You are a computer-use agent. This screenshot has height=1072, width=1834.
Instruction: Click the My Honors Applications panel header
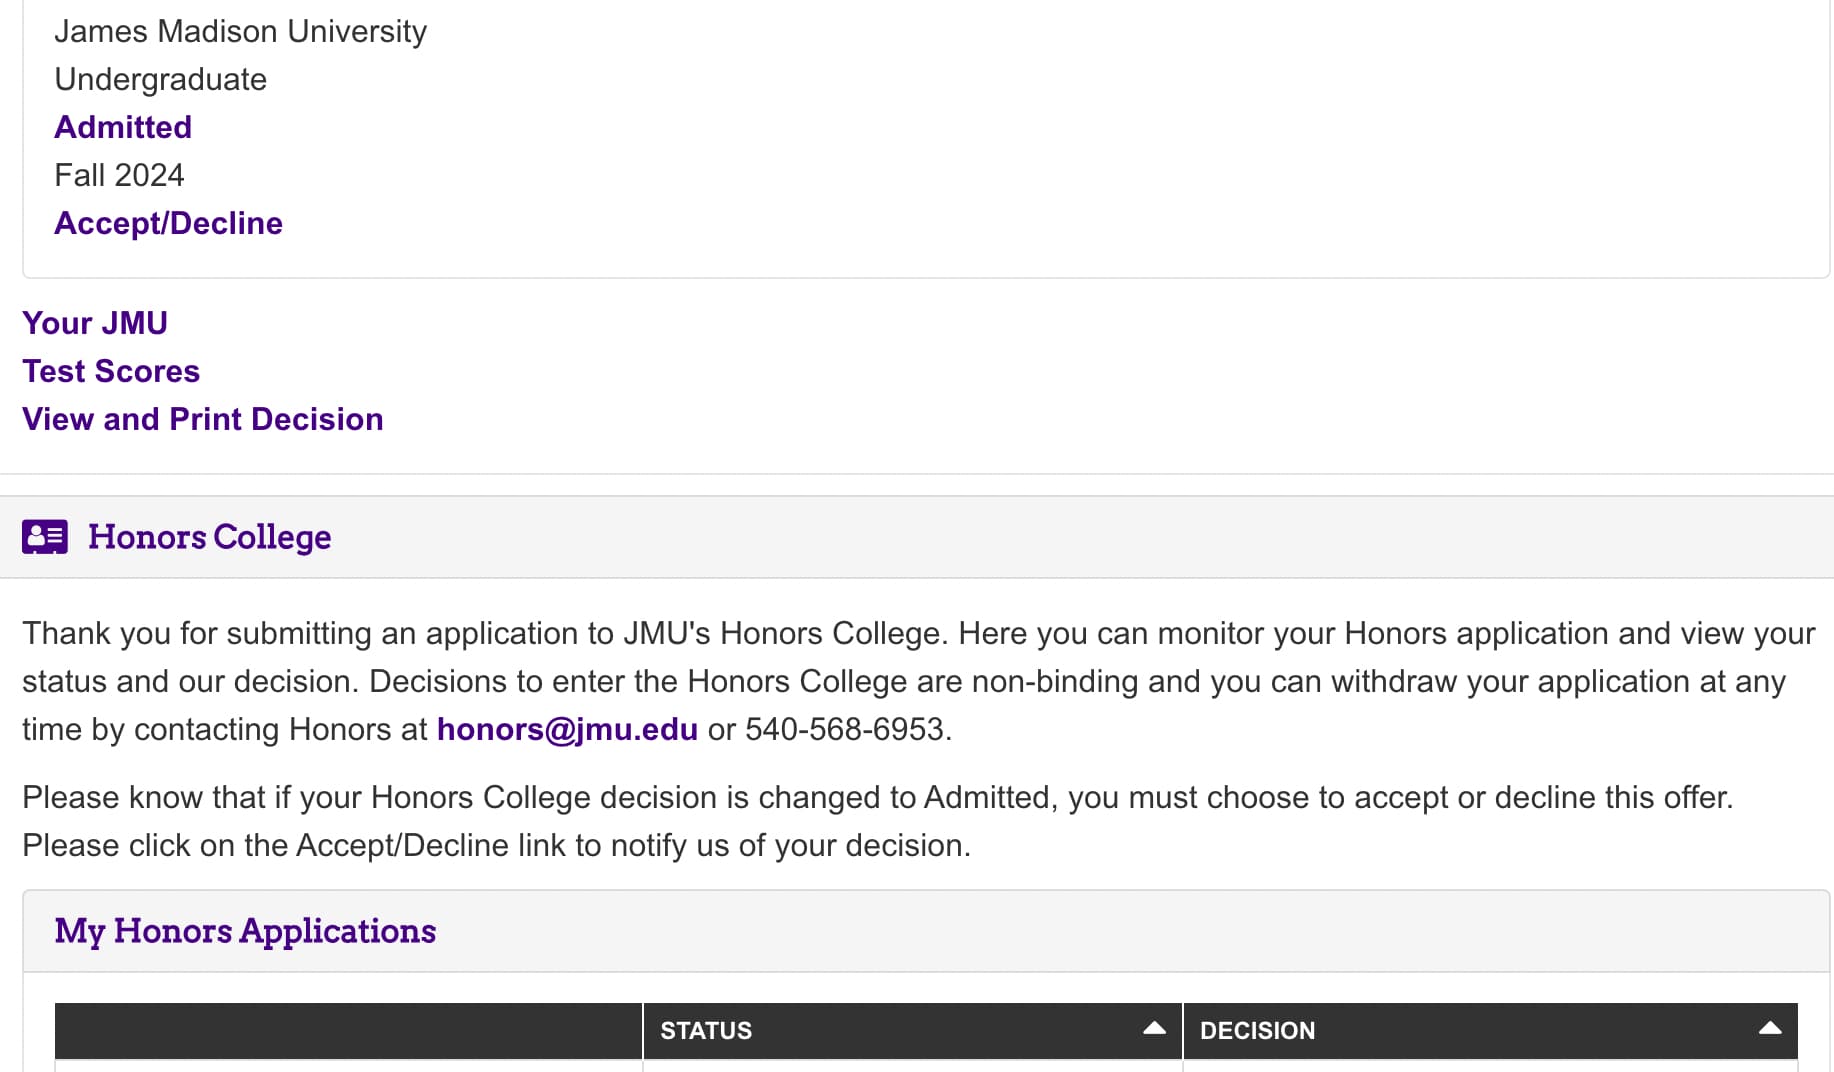click(245, 931)
